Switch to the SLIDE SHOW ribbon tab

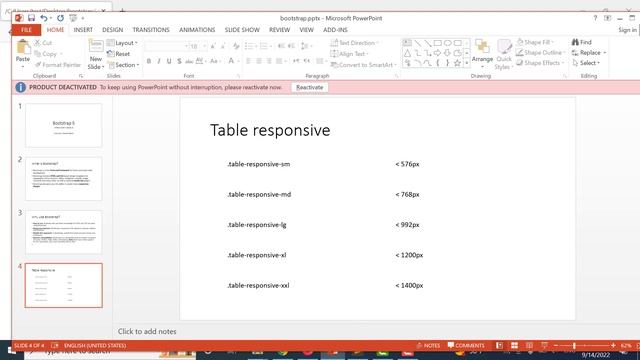[242, 30]
